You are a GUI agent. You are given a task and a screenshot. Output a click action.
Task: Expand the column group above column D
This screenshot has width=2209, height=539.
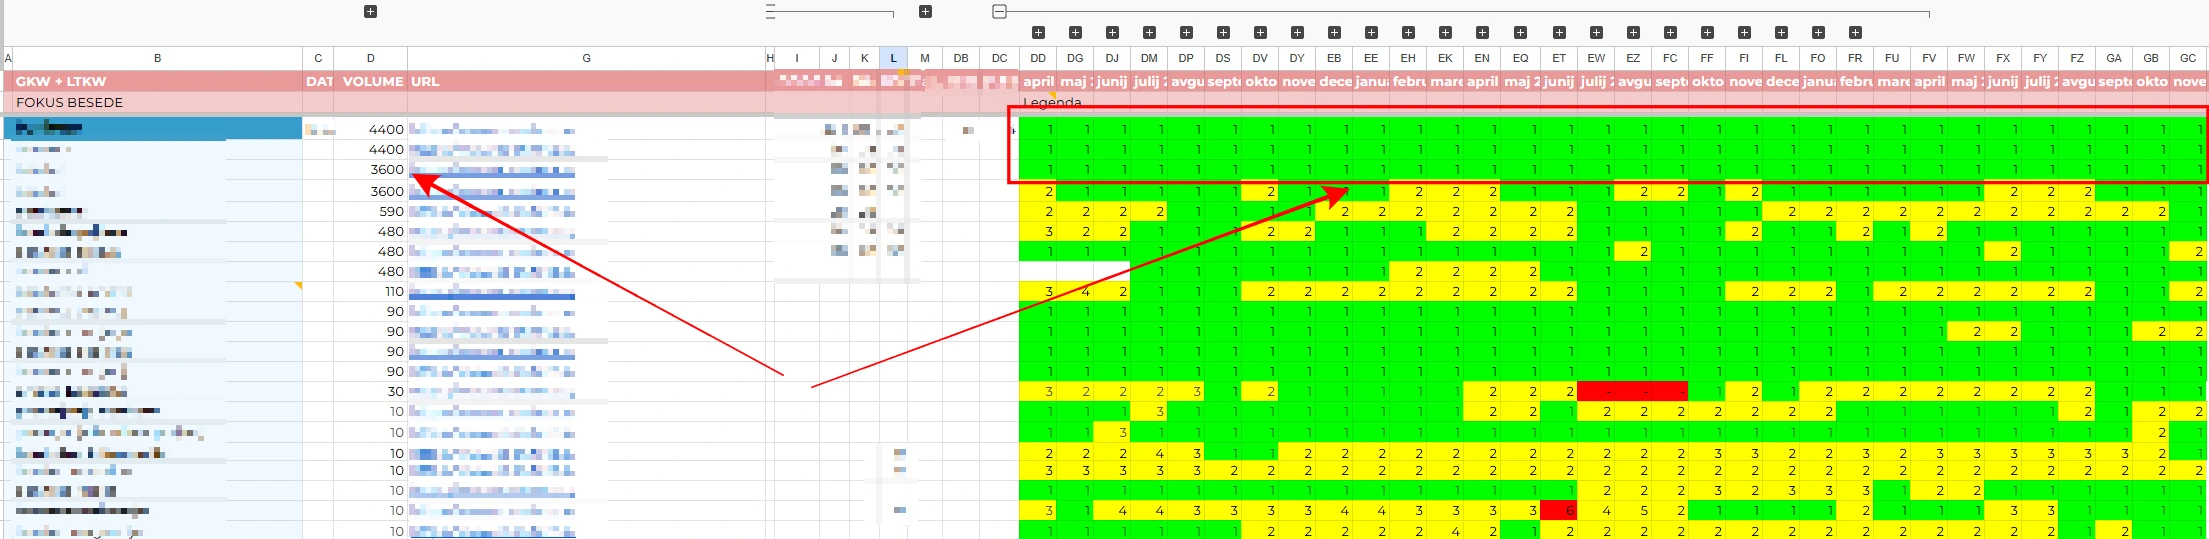pos(370,12)
